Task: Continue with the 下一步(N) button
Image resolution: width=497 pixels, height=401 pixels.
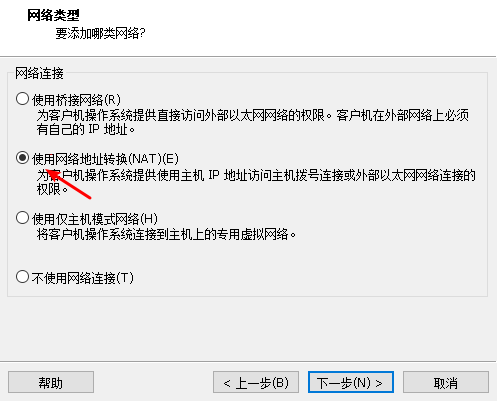Action: [351, 382]
